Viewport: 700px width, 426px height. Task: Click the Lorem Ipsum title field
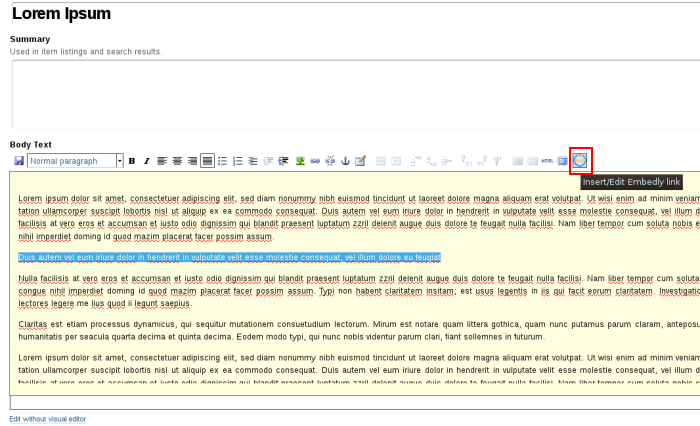click(350, 14)
